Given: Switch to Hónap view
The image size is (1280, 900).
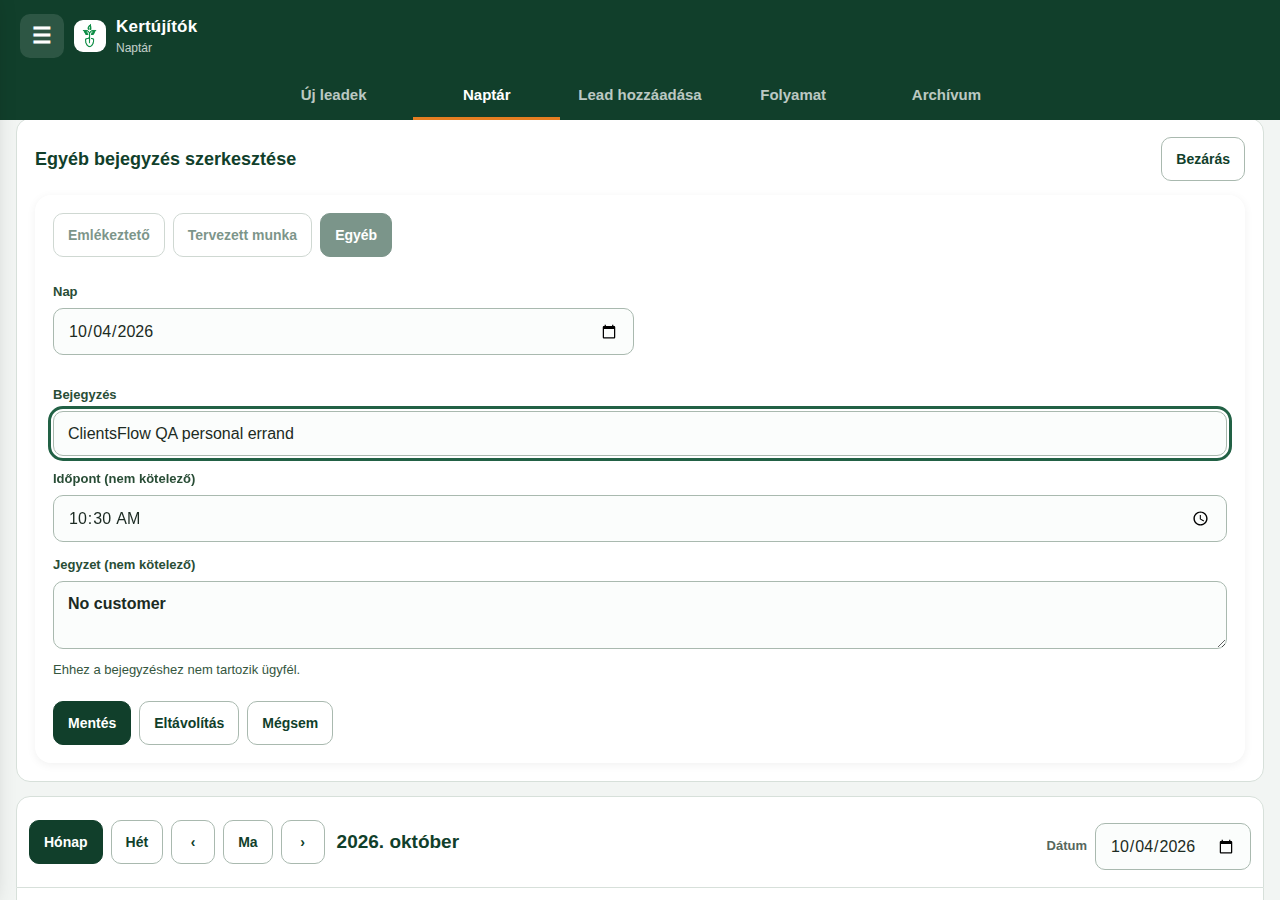Looking at the screenshot, I should pyautogui.click(x=66, y=842).
